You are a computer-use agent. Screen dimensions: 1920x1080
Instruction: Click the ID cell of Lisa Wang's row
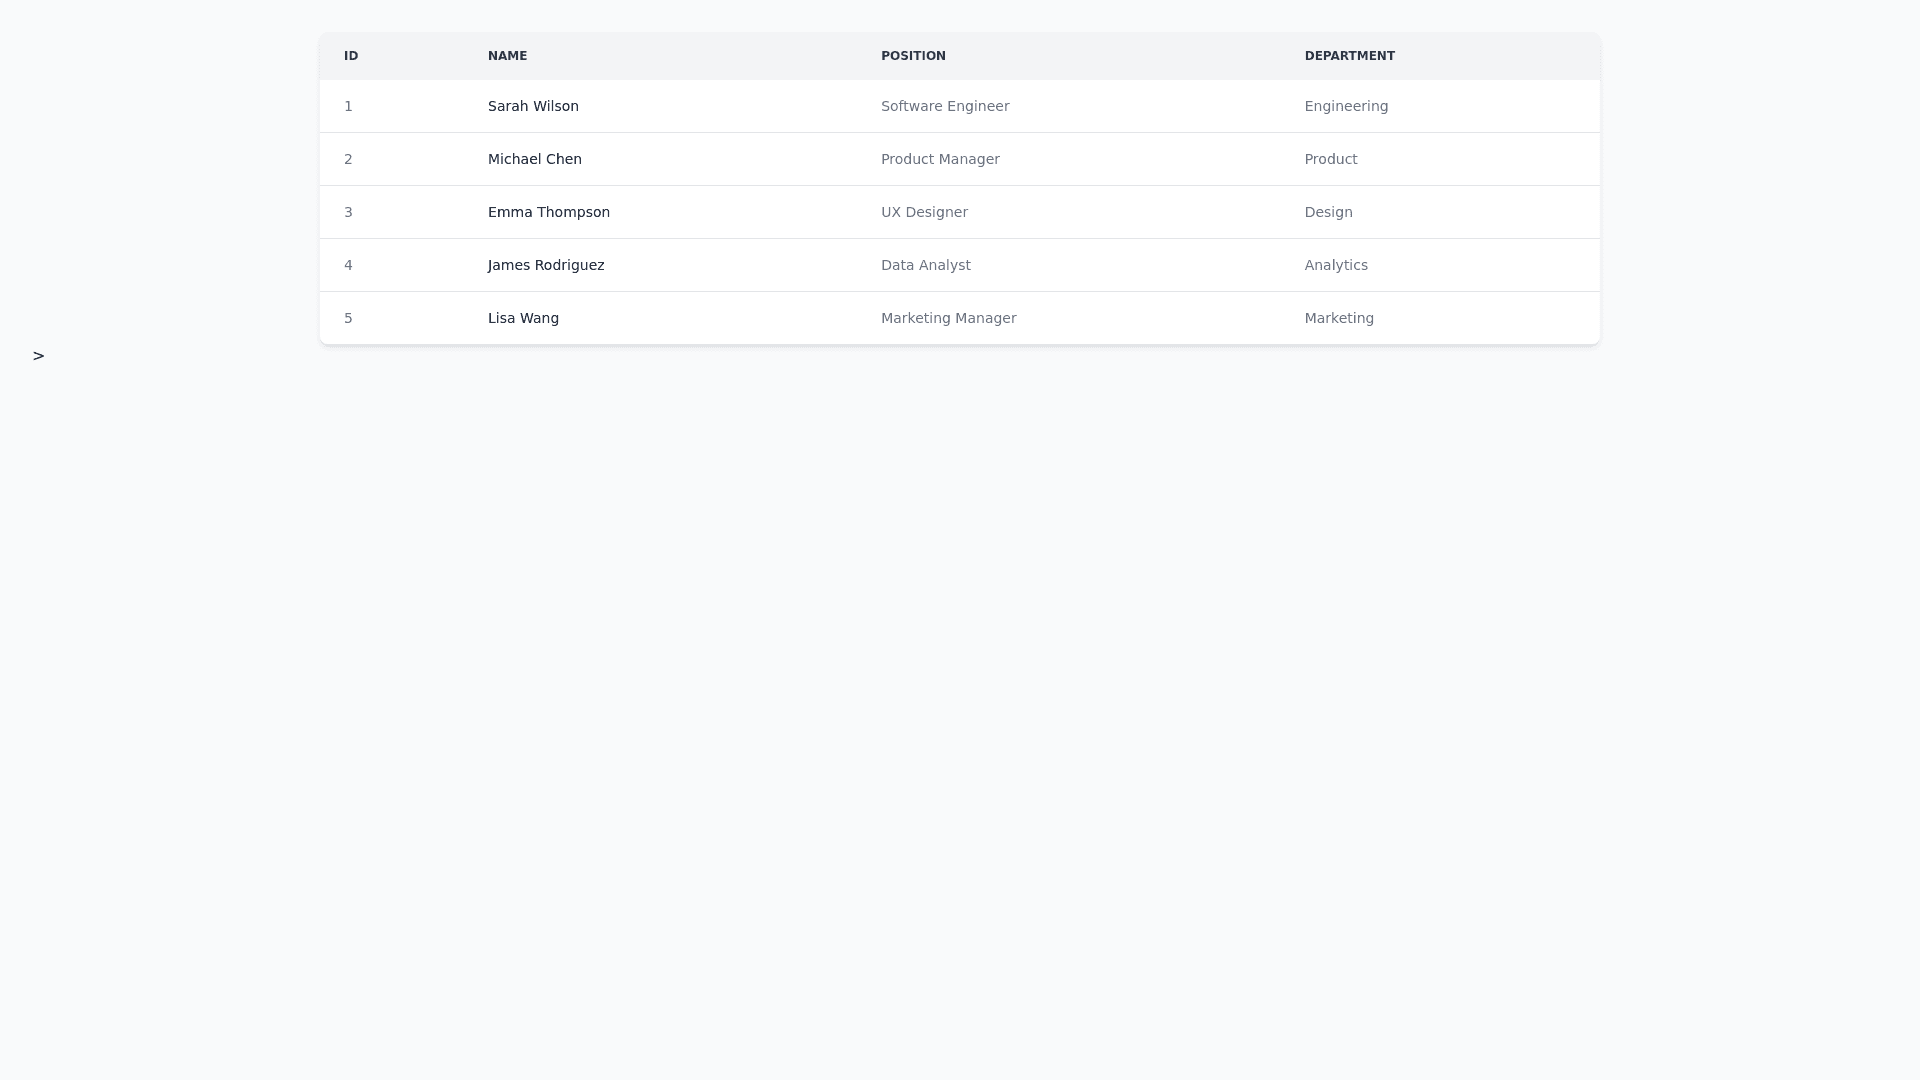(x=348, y=318)
